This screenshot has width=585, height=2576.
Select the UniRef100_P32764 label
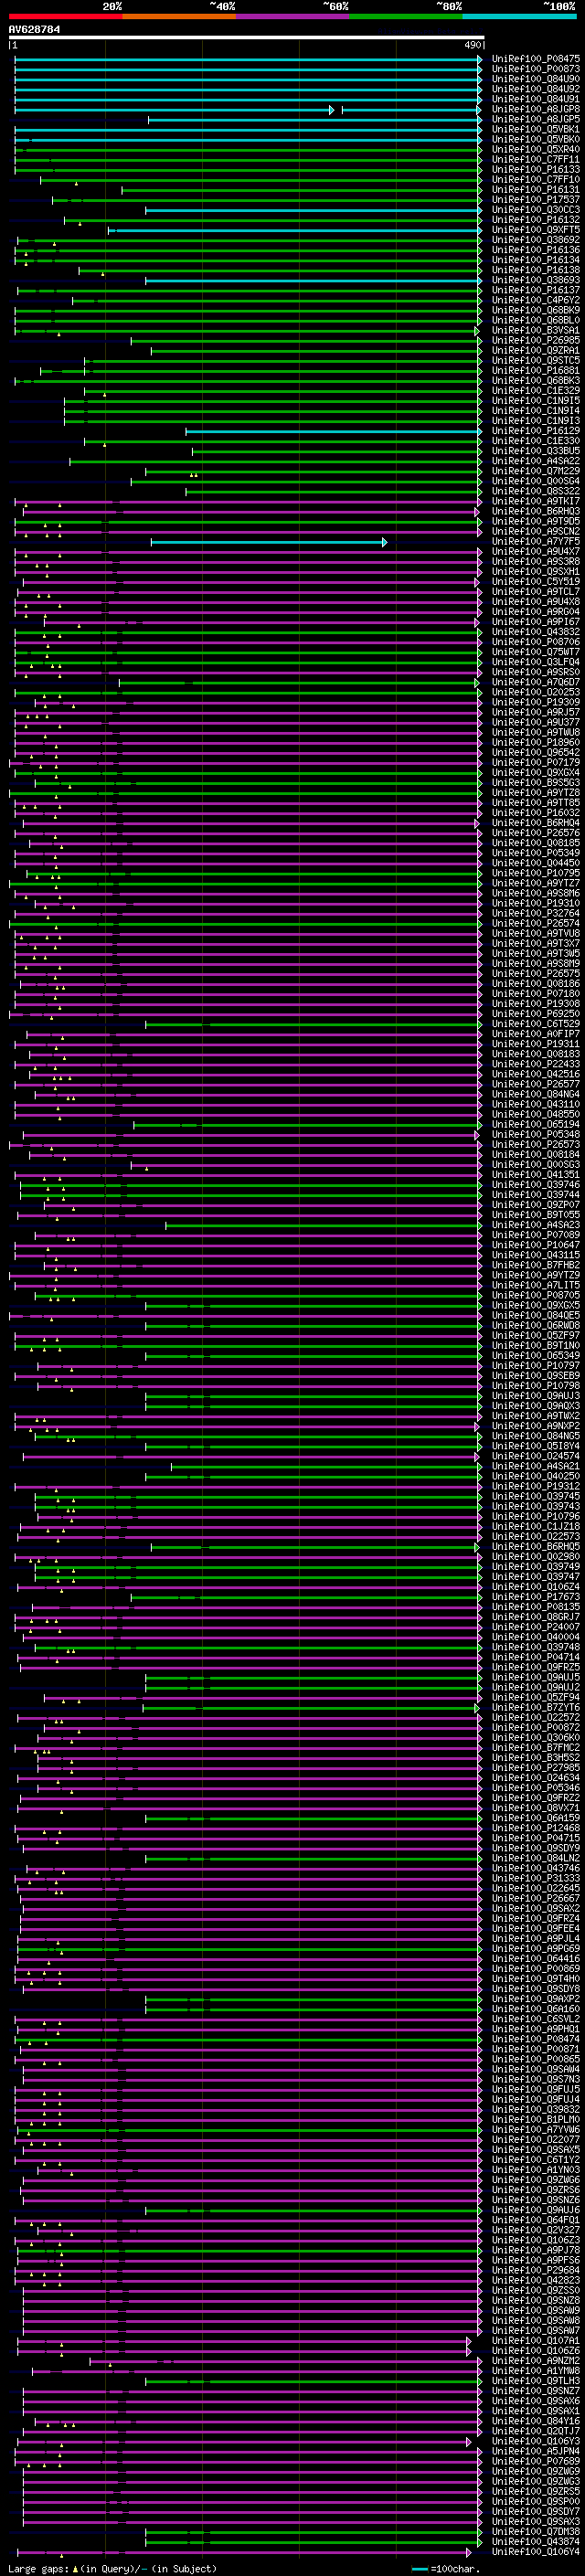536,914
